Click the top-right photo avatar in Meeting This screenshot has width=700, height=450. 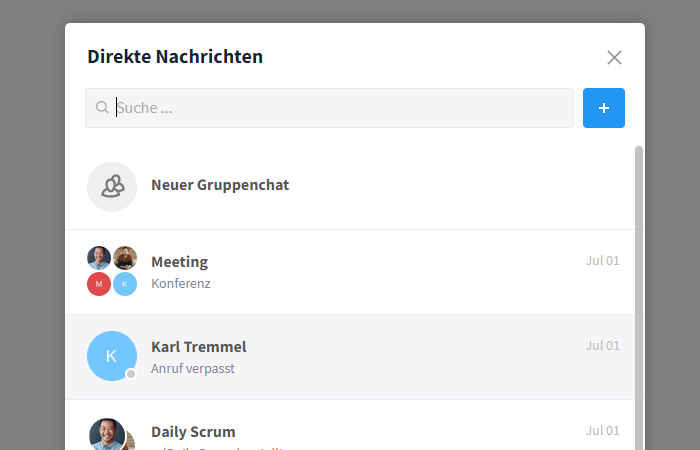tap(125, 258)
